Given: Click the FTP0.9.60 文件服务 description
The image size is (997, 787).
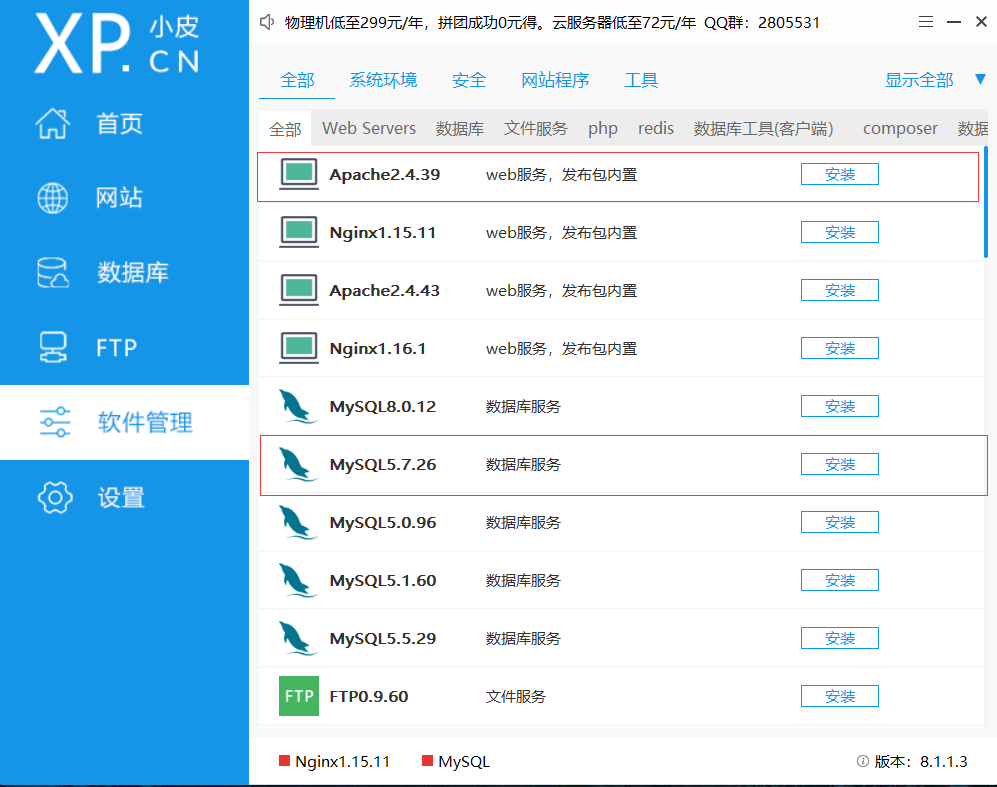Looking at the screenshot, I should click(x=516, y=697).
